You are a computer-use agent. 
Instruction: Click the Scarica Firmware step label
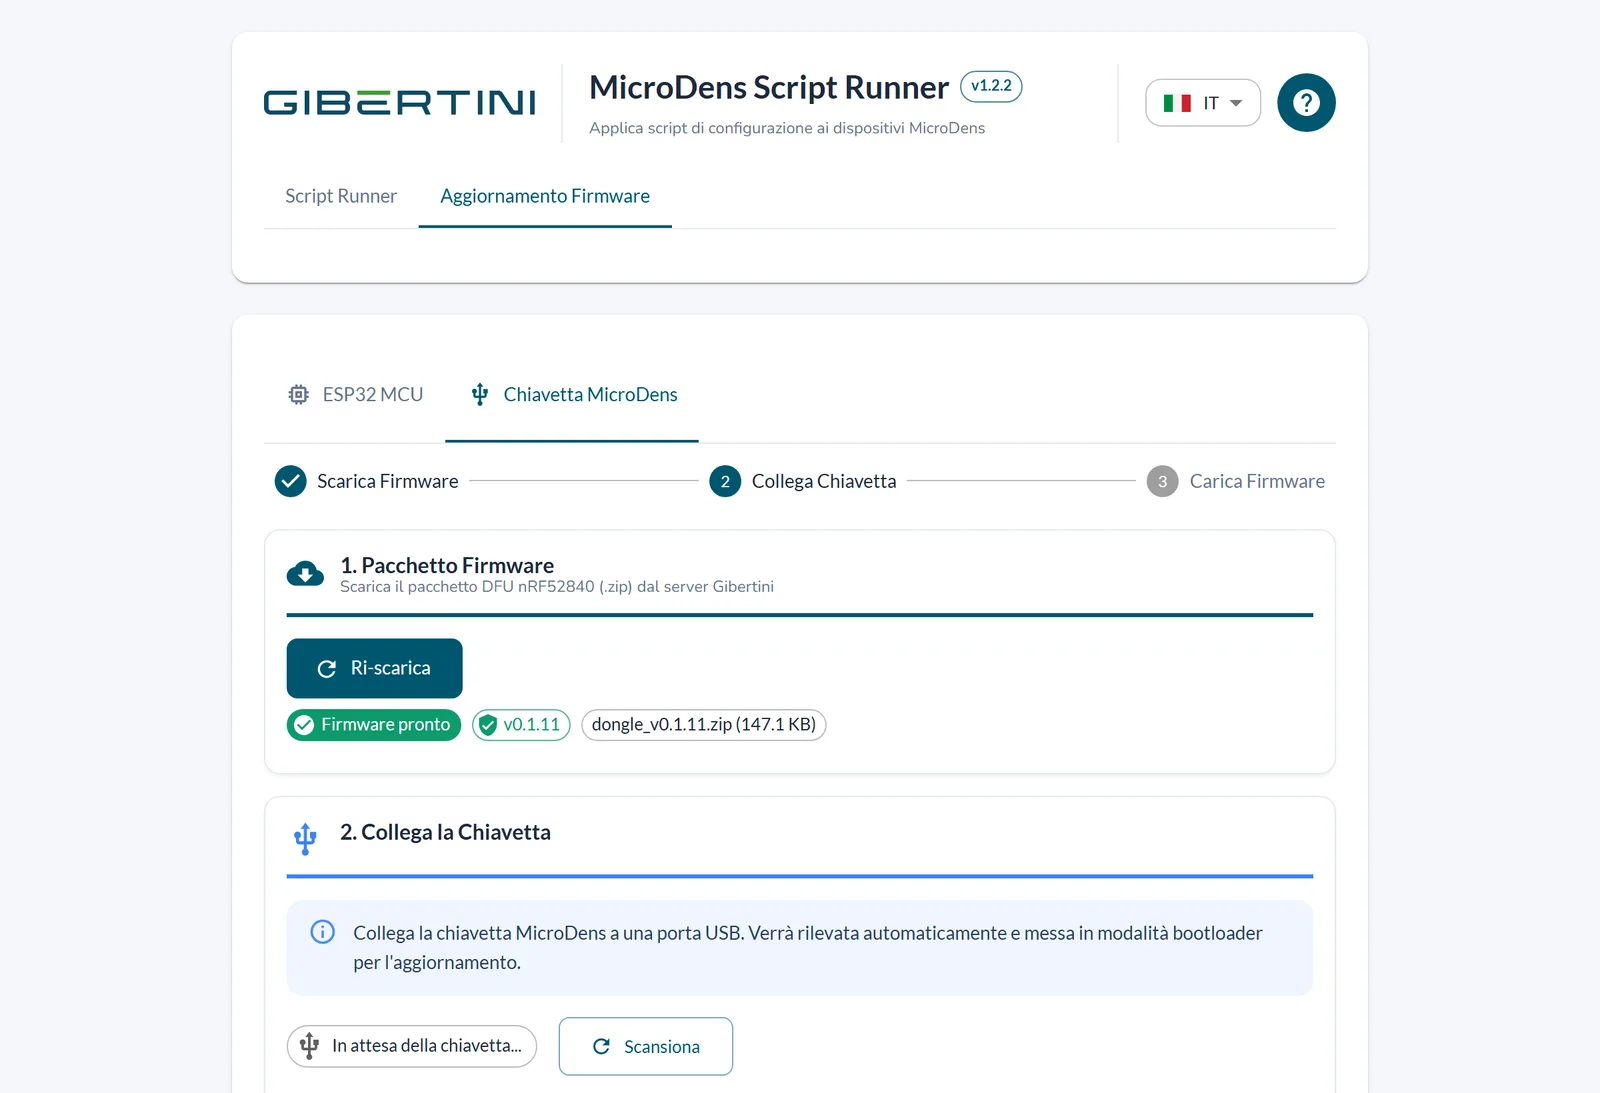pyautogui.click(x=388, y=481)
